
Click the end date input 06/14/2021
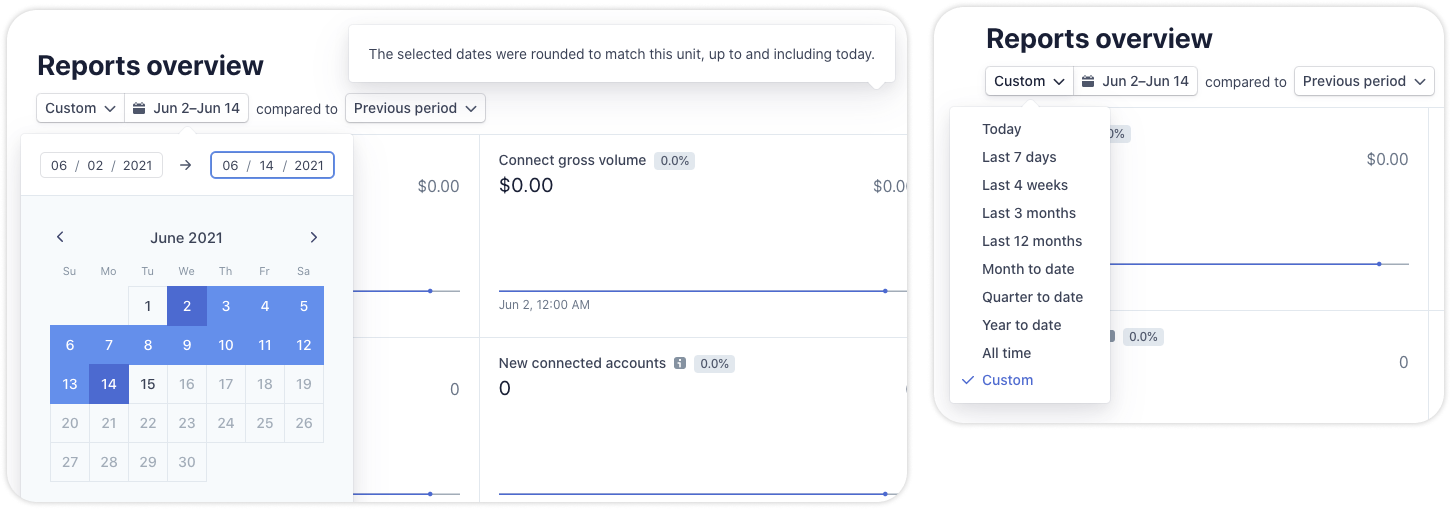(272, 165)
